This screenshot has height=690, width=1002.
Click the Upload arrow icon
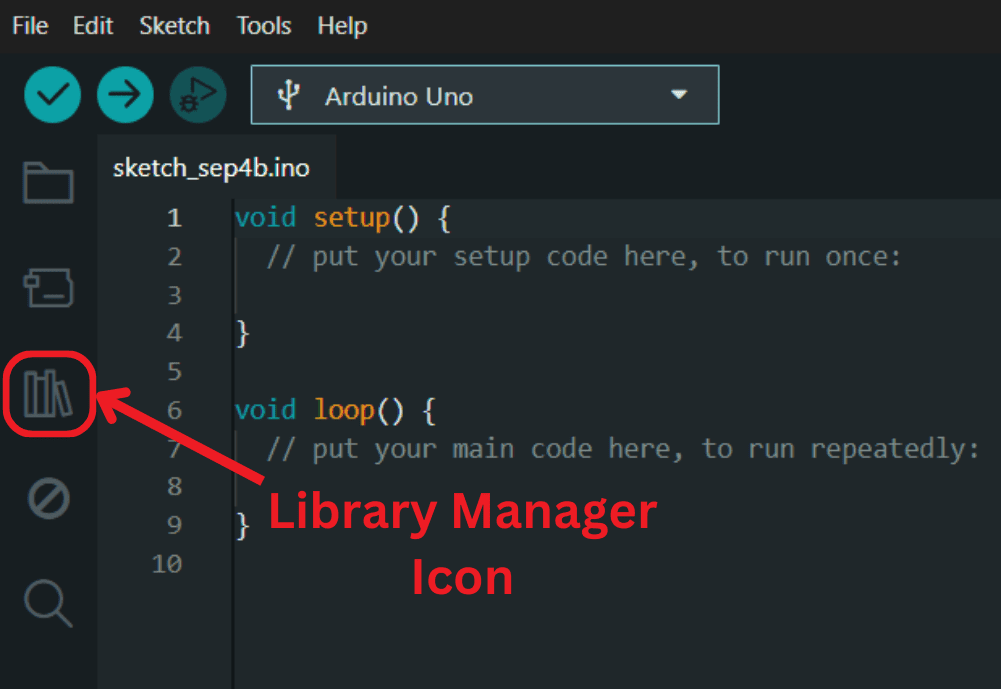pyautogui.click(x=125, y=94)
